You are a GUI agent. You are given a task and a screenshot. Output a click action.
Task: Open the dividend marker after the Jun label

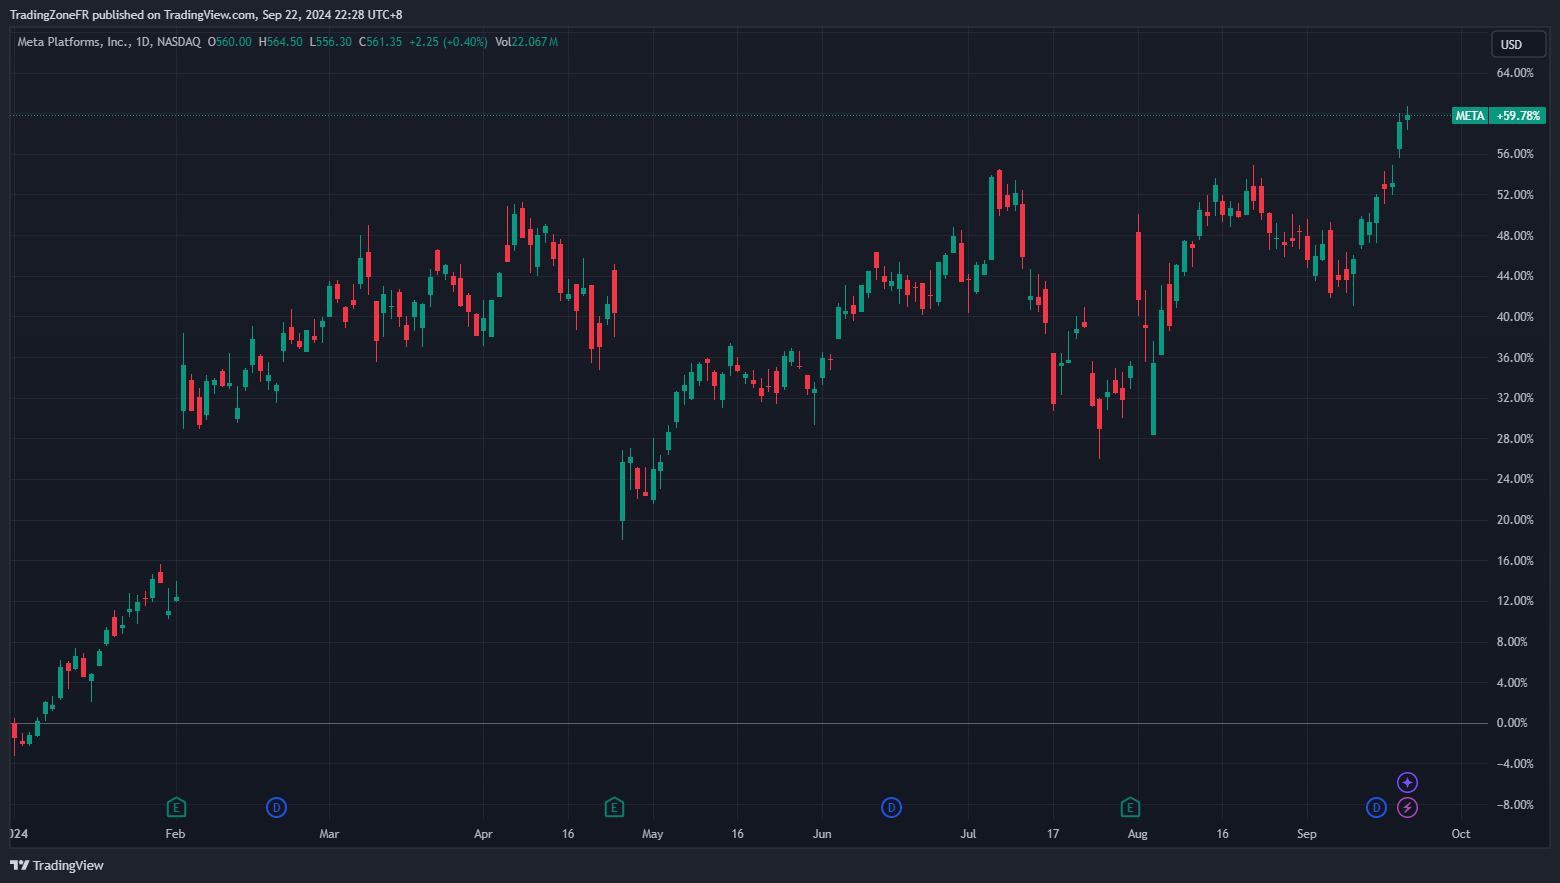point(891,807)
